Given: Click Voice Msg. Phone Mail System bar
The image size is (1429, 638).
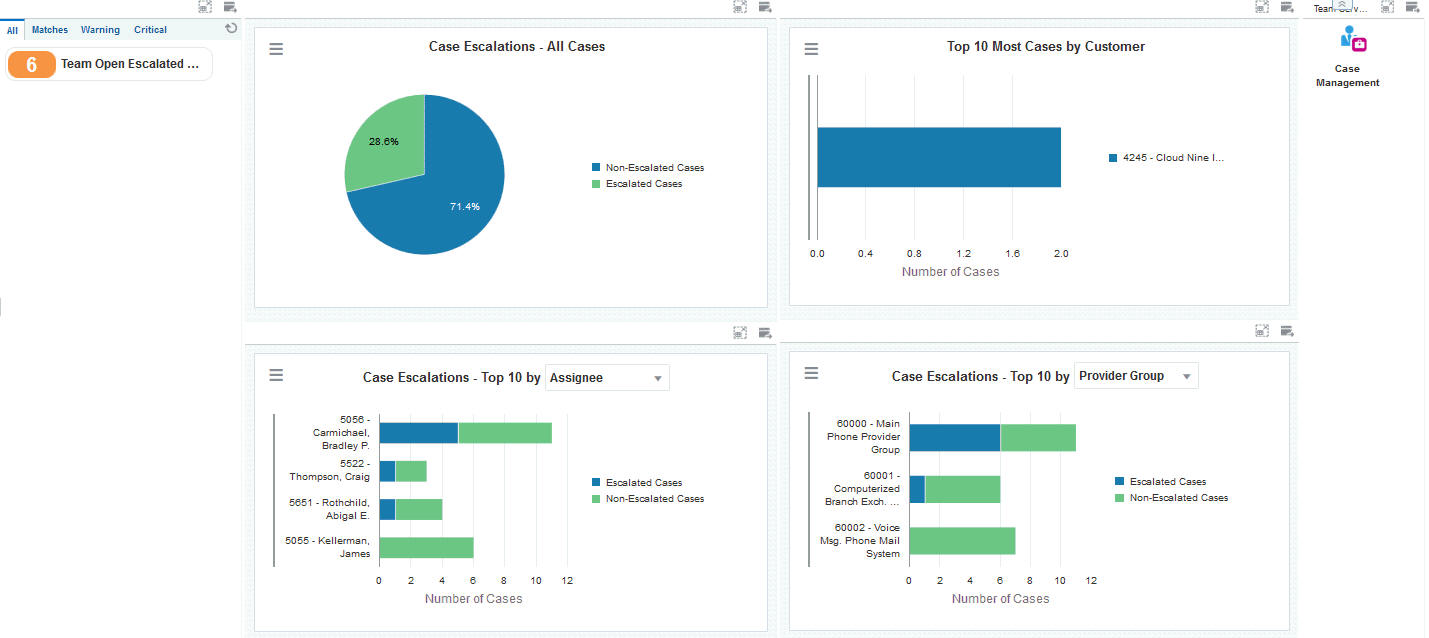Looking at the screenshot, I should tap(962, 541).
